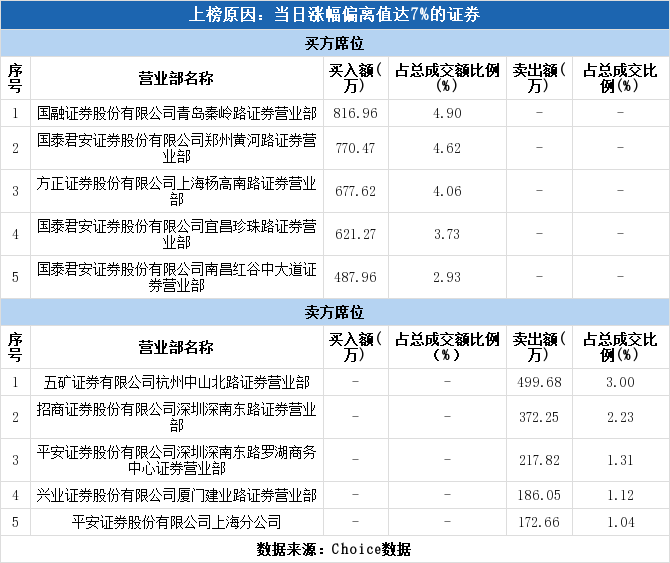Click '卖出额(万)' header in seller table
This screenshot has width=670, height=563.
point(539,347)
